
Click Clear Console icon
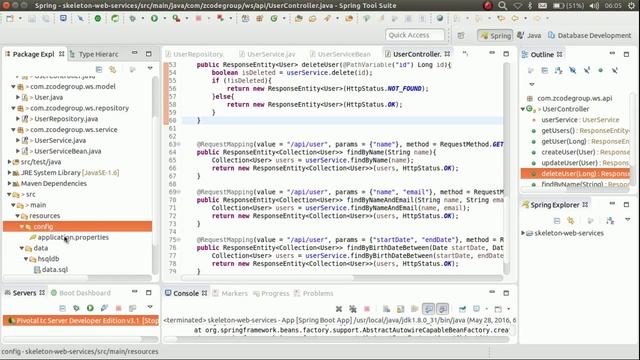(386, 309)
